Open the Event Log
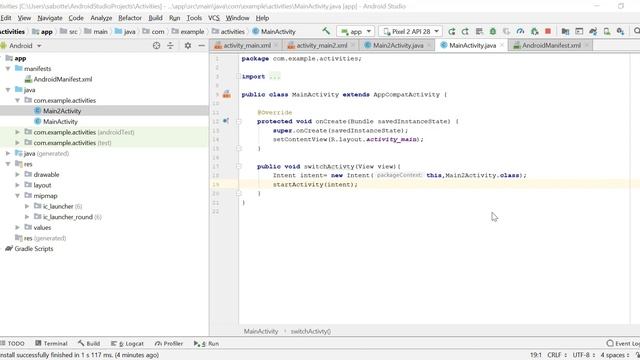This screenshot has width=640, height=360. 623,344
